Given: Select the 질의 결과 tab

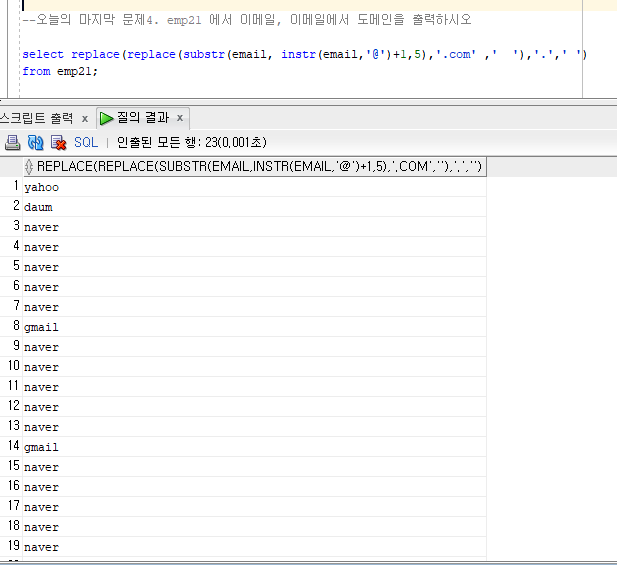Looking at the screenshot, I should [143, 118].
